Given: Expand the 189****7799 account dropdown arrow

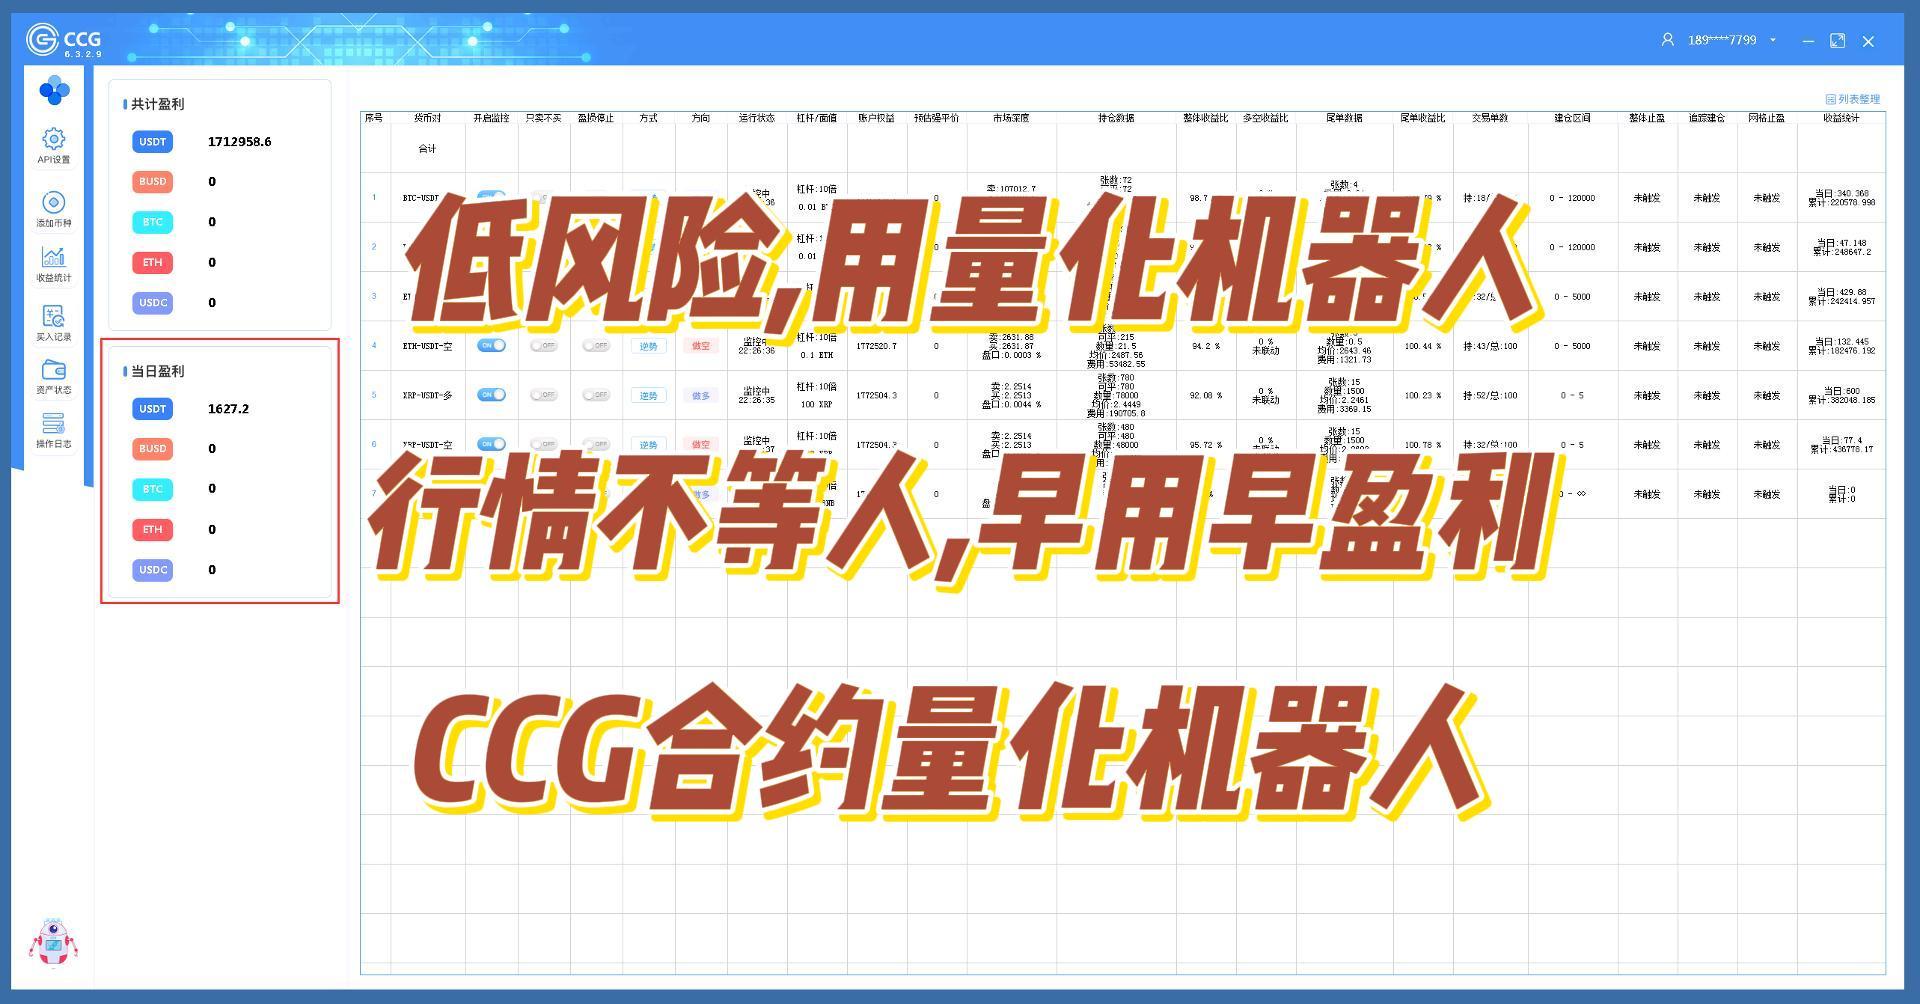Looking at the screenshot, I should (1773, 40).
